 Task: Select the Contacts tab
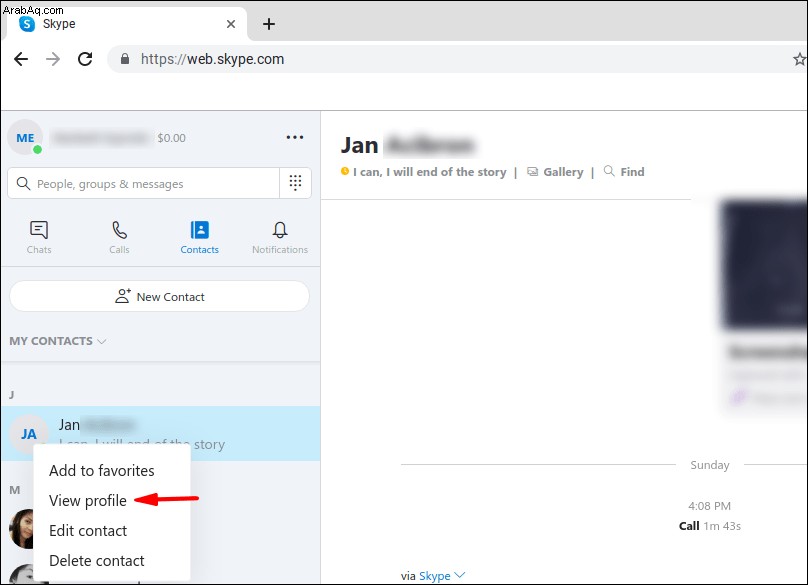click(x=199, y=237)
